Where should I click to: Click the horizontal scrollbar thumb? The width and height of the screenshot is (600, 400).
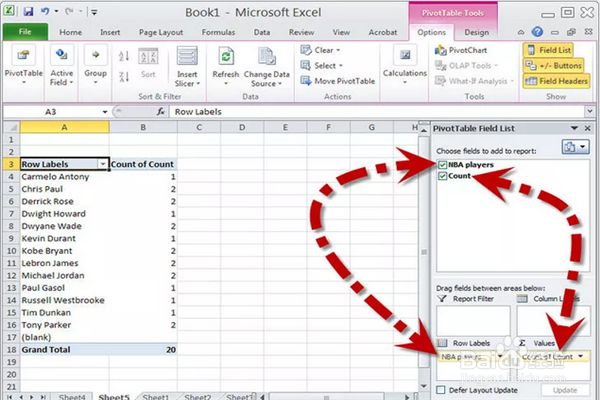pyautogui.click(x=326, y=397)
